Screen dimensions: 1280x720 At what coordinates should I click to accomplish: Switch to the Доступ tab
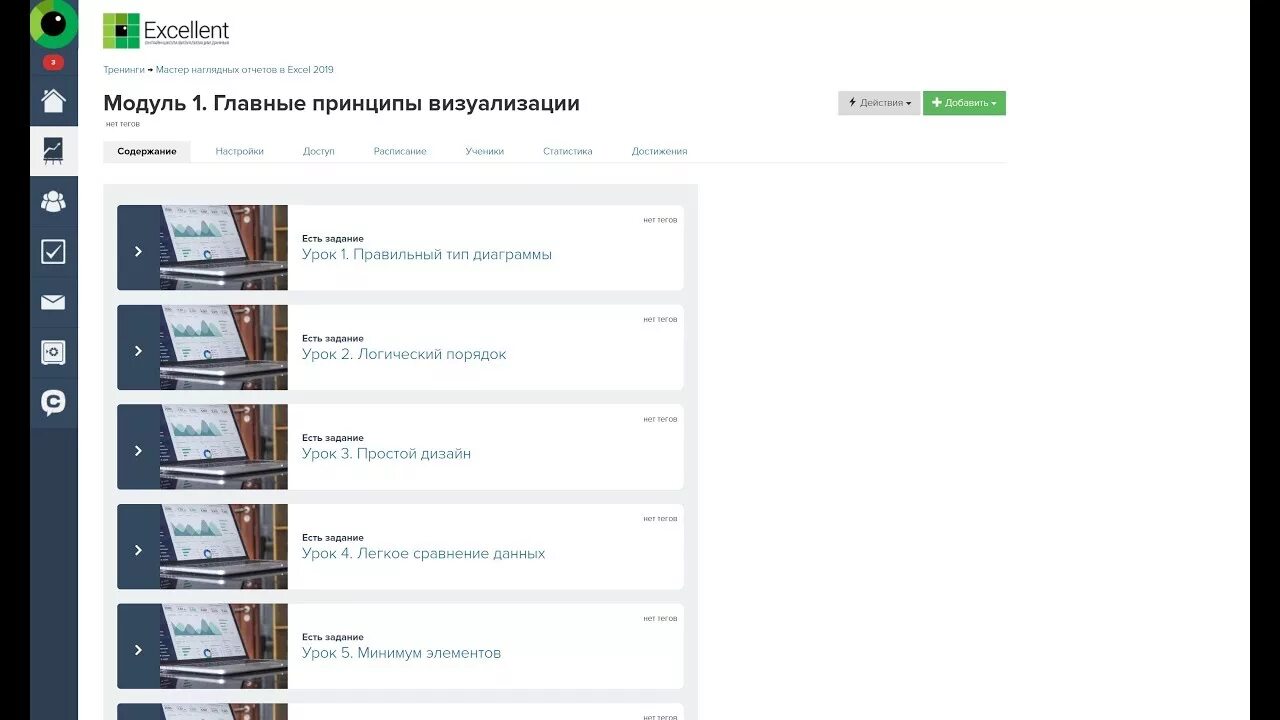click(x=319, y=151)
